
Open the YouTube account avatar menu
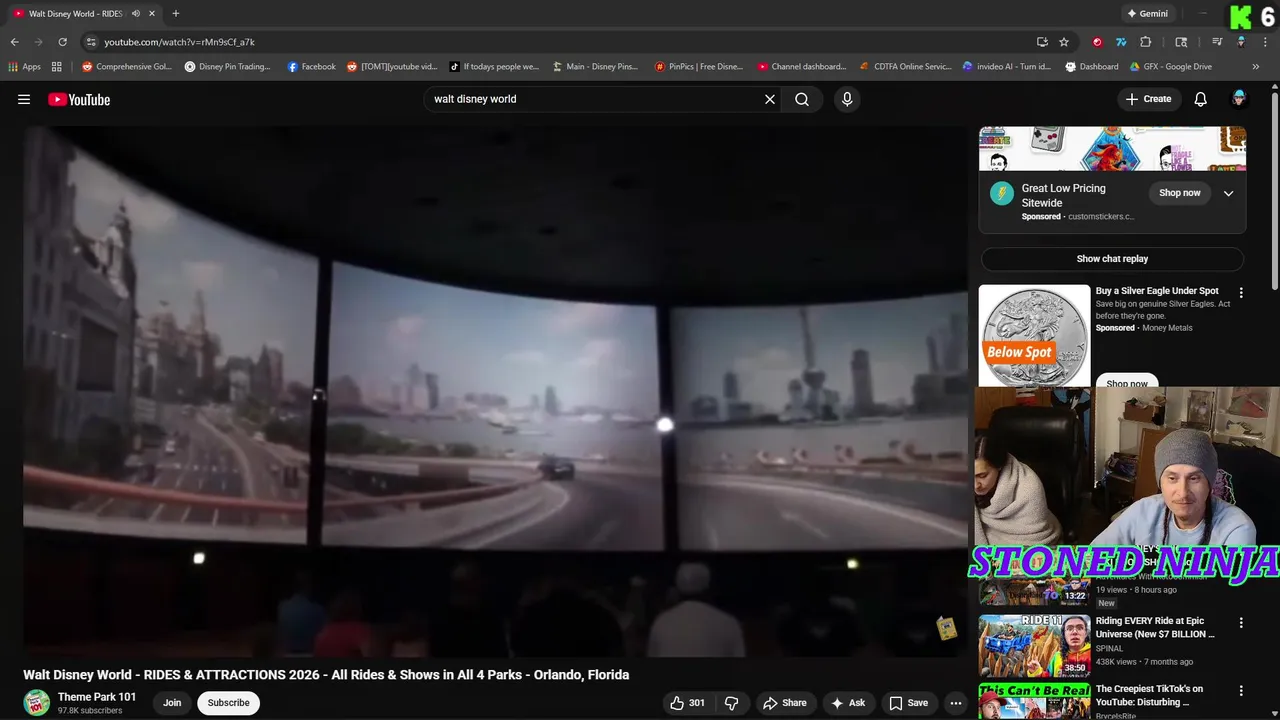(1239, 99)
